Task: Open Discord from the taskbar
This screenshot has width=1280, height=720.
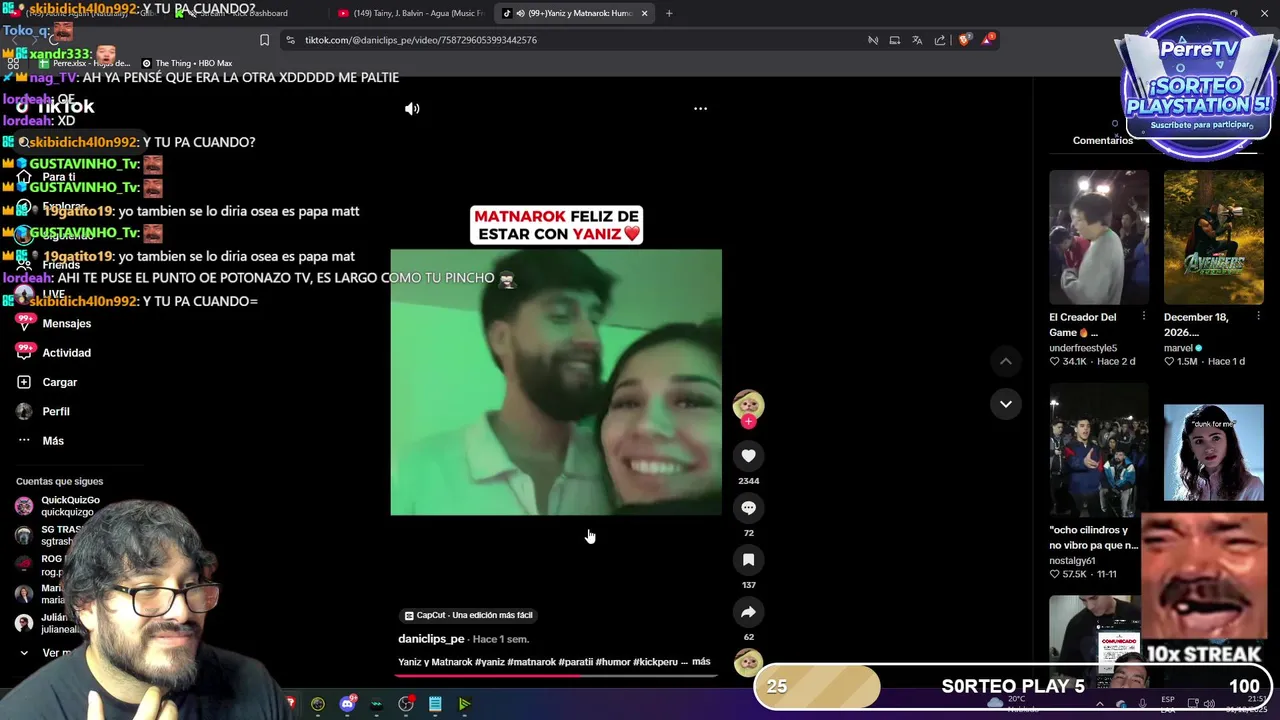Action: click(347, 704)
